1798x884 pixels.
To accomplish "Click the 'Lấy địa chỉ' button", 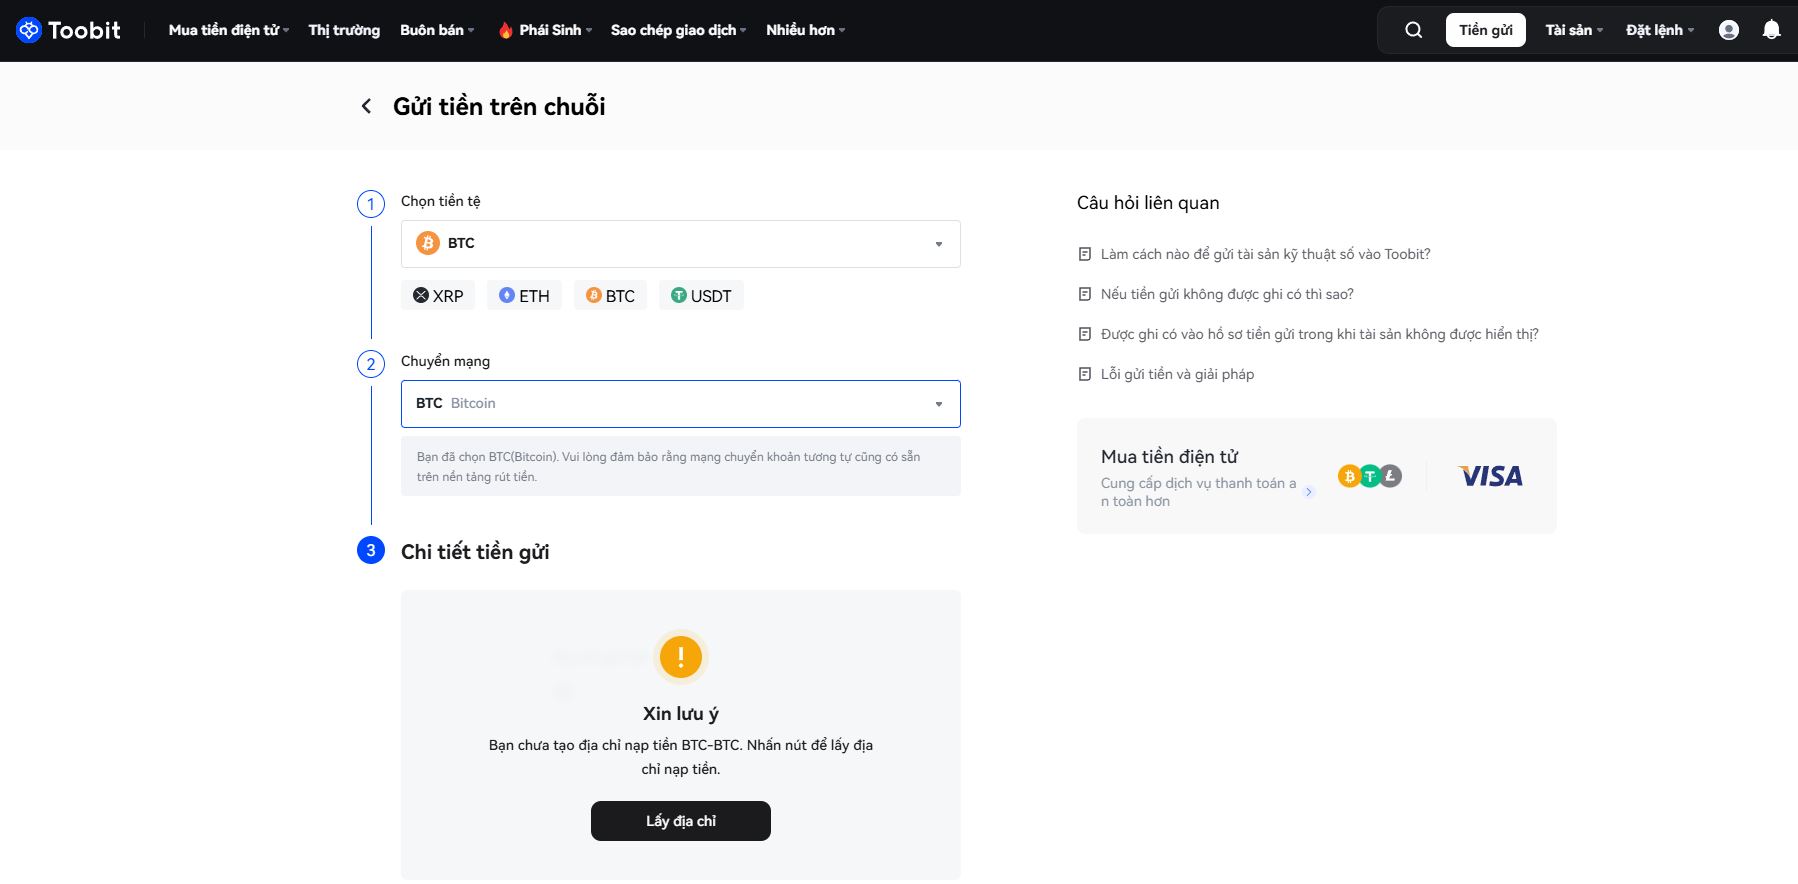I will click(x=681, y=821).
